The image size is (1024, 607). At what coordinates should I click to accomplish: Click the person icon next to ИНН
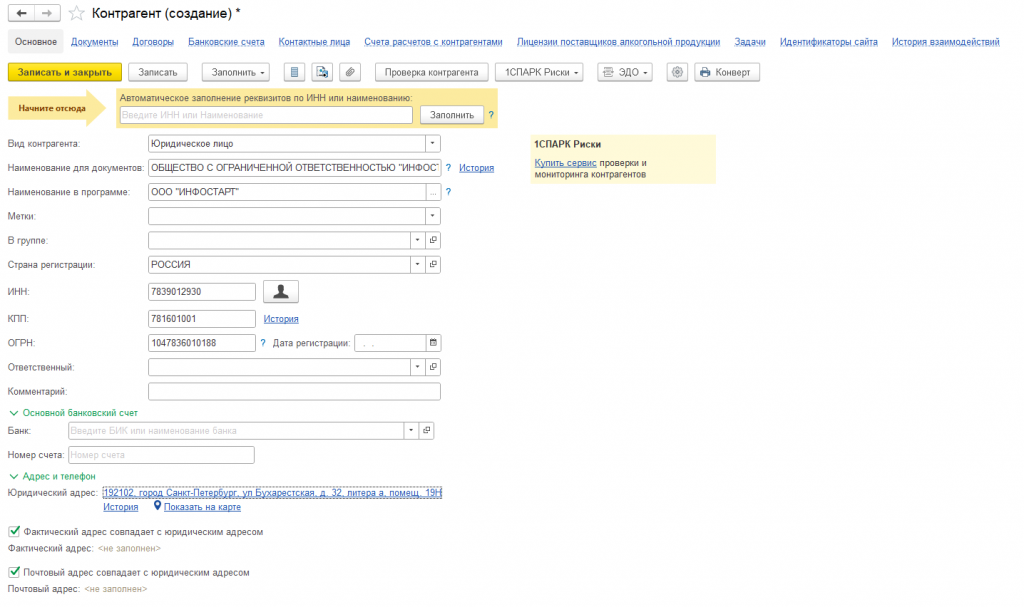(281, 291)
